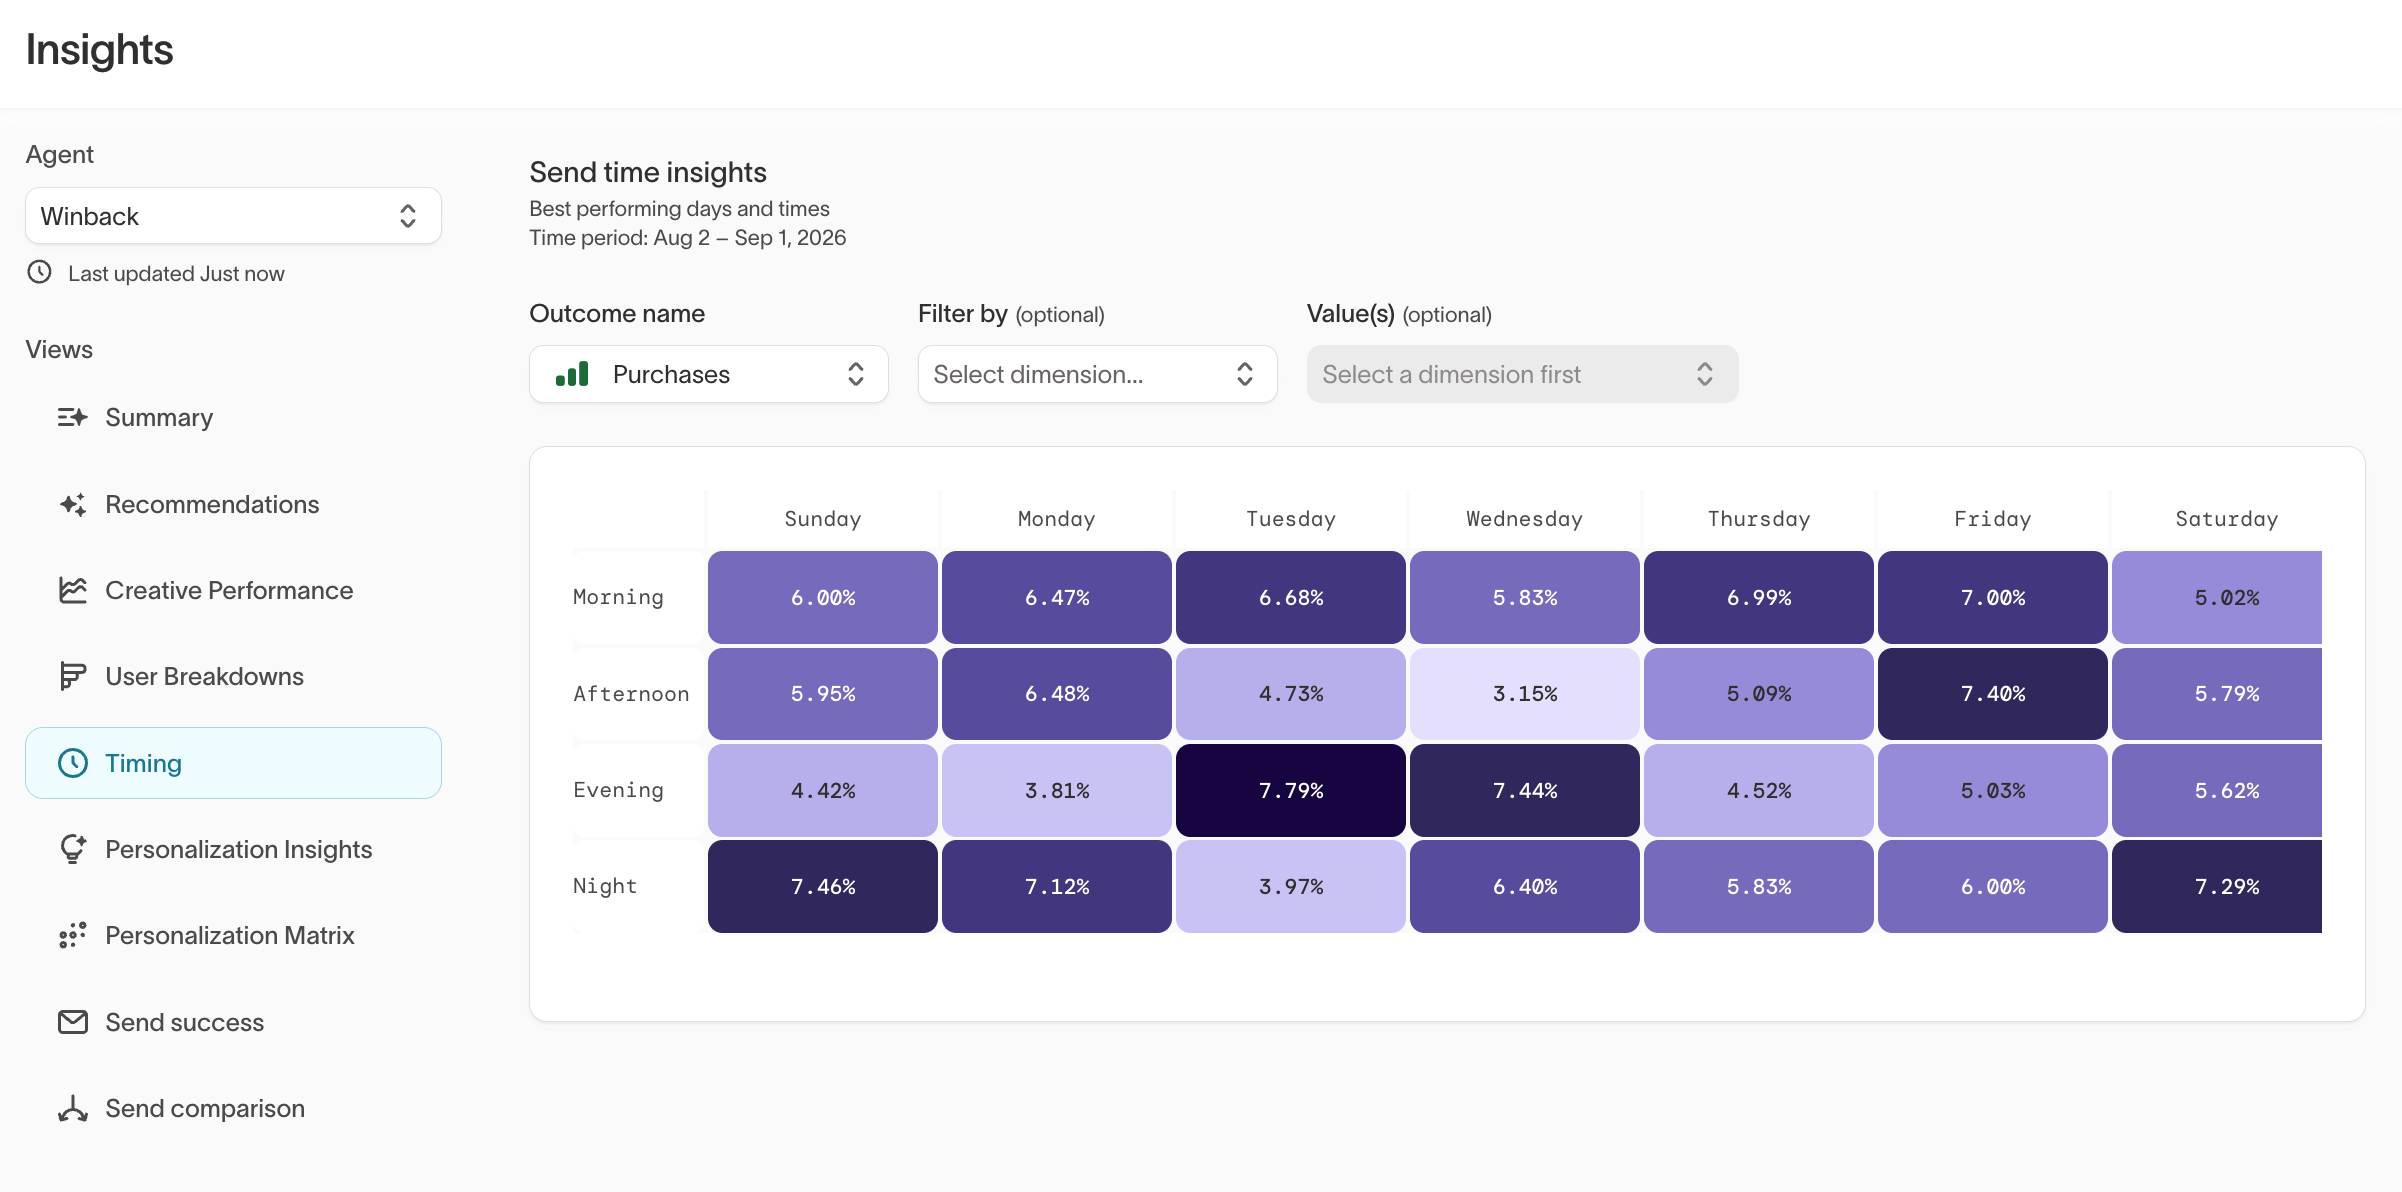2402x1192 pixels.
Task: Click the Sunday Morning 6.00% cell
Action: (822, 597)
